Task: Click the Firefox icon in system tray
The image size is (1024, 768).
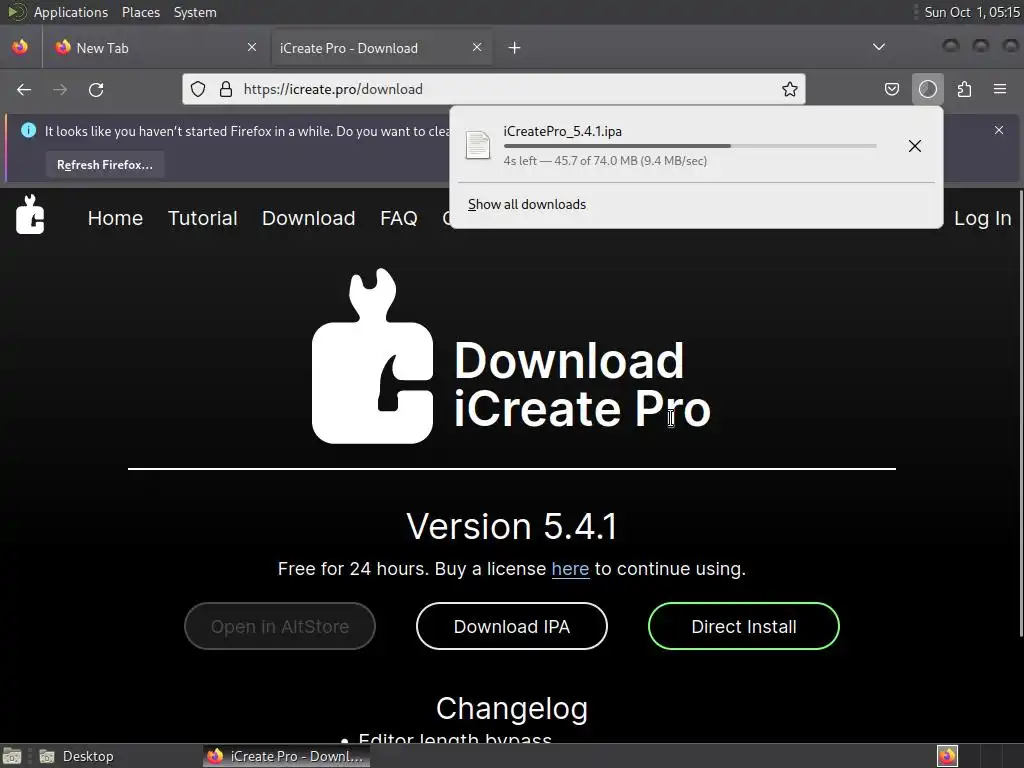Action: (947, 756)
